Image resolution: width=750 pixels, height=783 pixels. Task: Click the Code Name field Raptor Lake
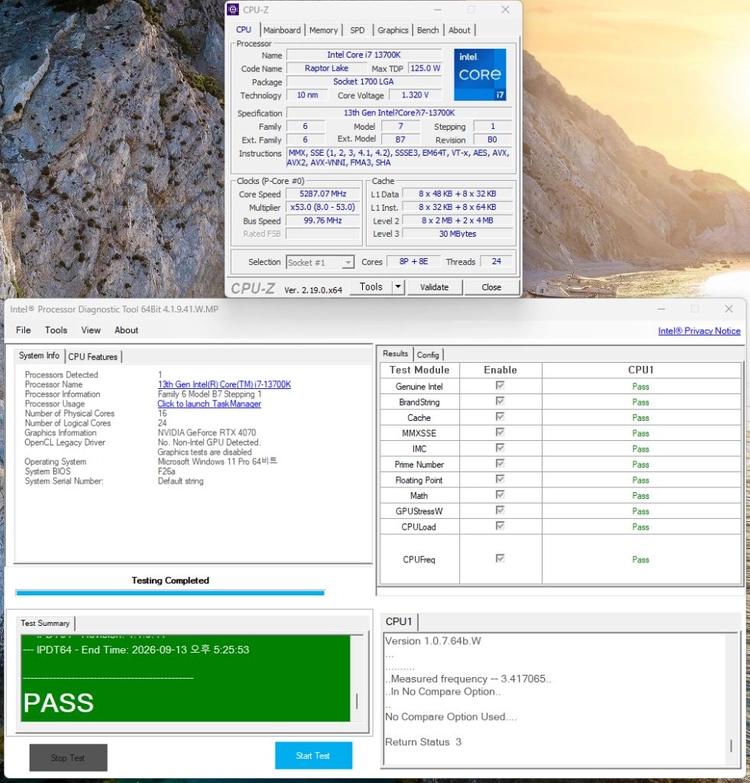[x=327, y=68]
